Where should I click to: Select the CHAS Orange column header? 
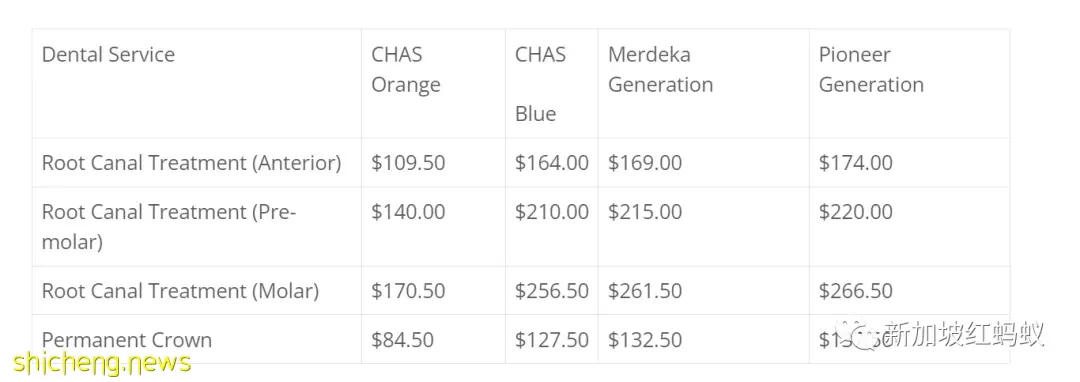406,70
